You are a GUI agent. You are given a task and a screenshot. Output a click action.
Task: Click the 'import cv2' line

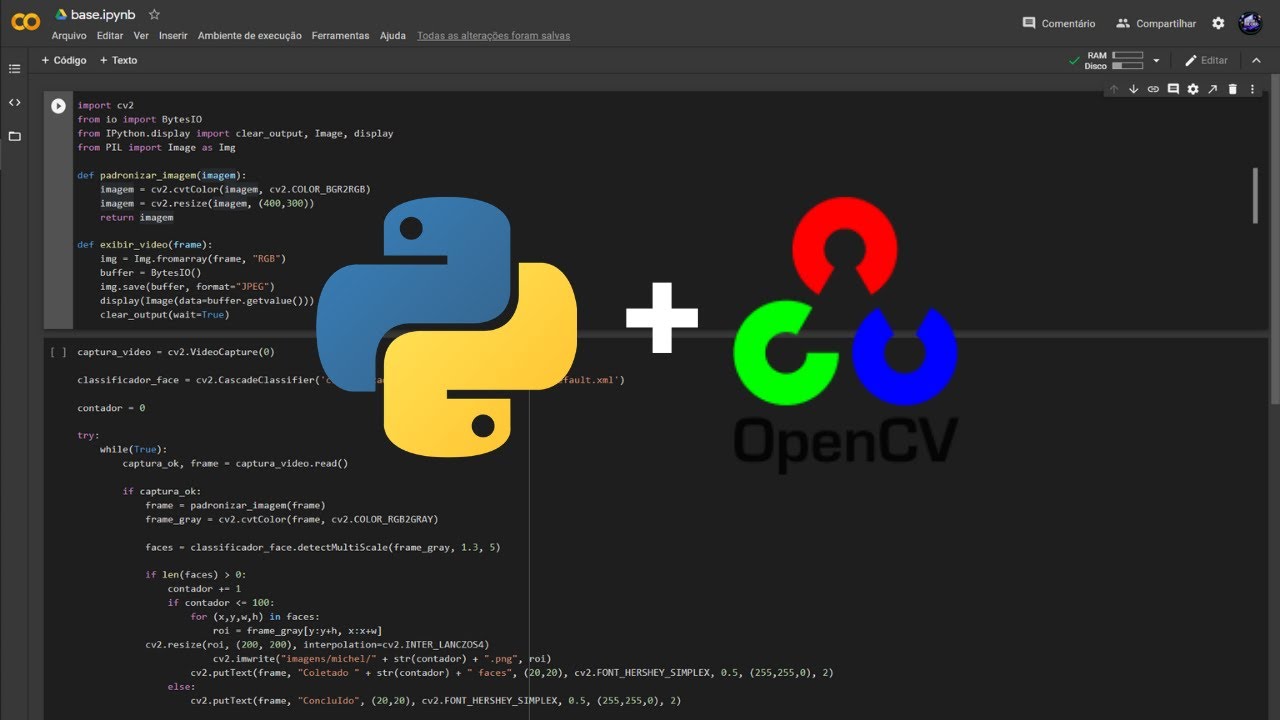(105, 105)
